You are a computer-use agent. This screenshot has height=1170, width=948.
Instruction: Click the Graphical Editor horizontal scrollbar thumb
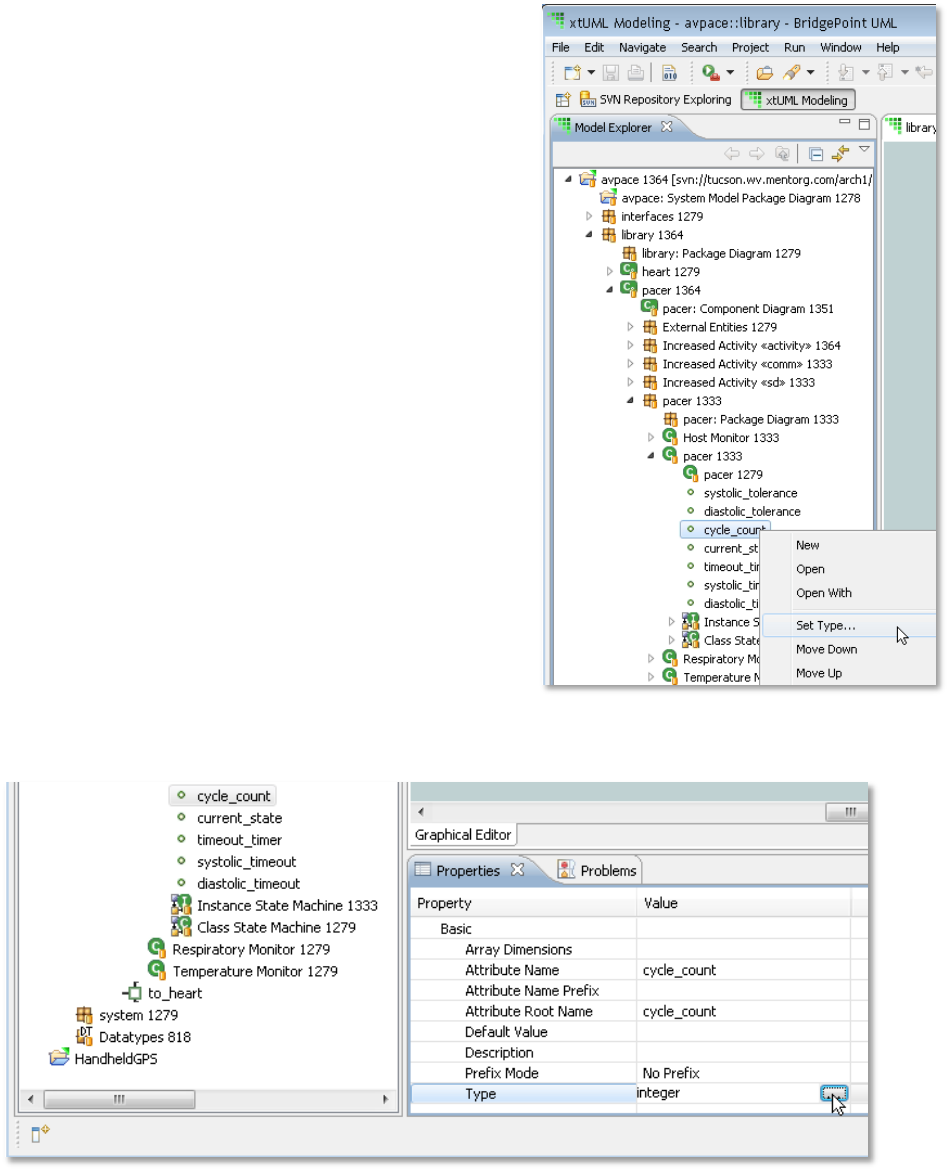(x=846, y=812)
